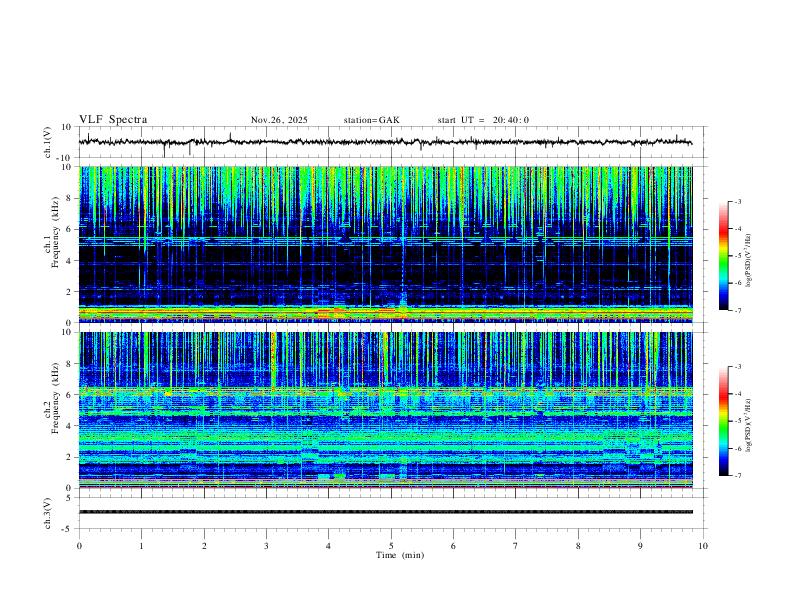Click the "1" tick on the Time axis
This screenshot has width=792, height=612.
pyautogui.click(x=141, y=546)
